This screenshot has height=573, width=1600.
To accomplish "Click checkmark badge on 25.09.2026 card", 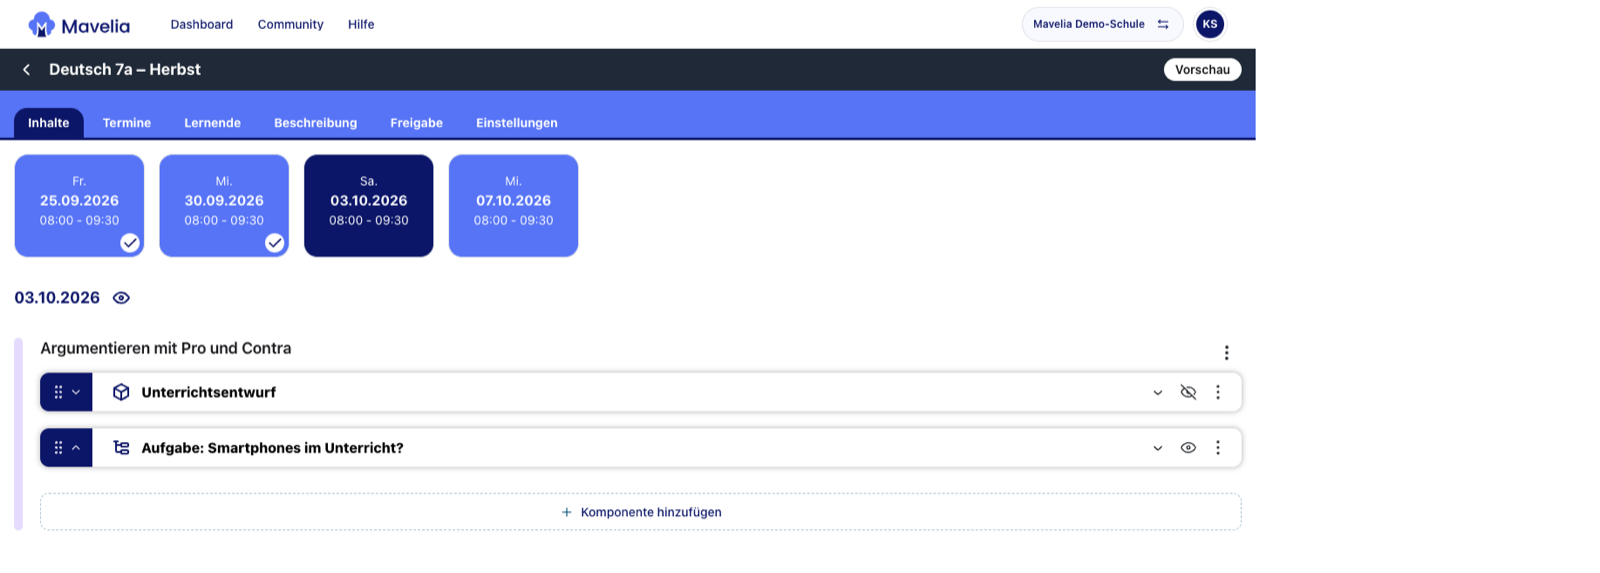I will [x=130, y=243].
